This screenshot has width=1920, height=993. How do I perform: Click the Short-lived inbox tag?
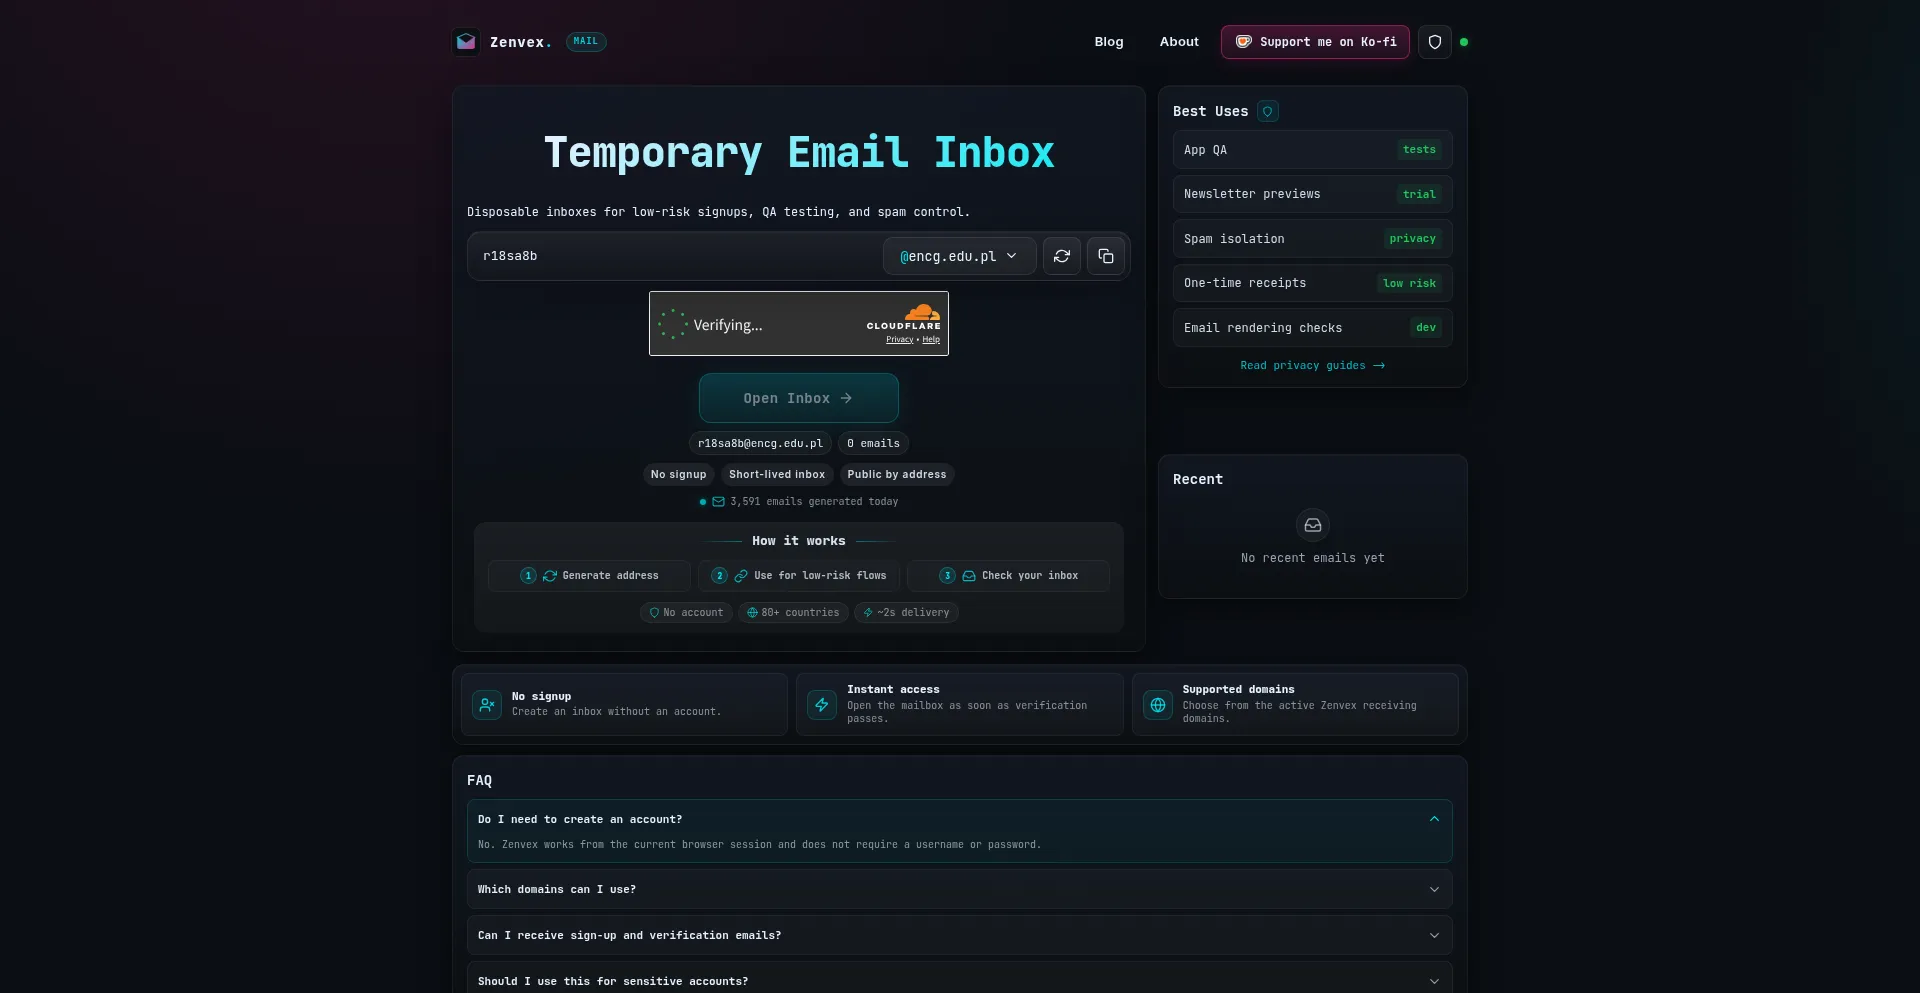pyautogui.click(x=777, y=474)
